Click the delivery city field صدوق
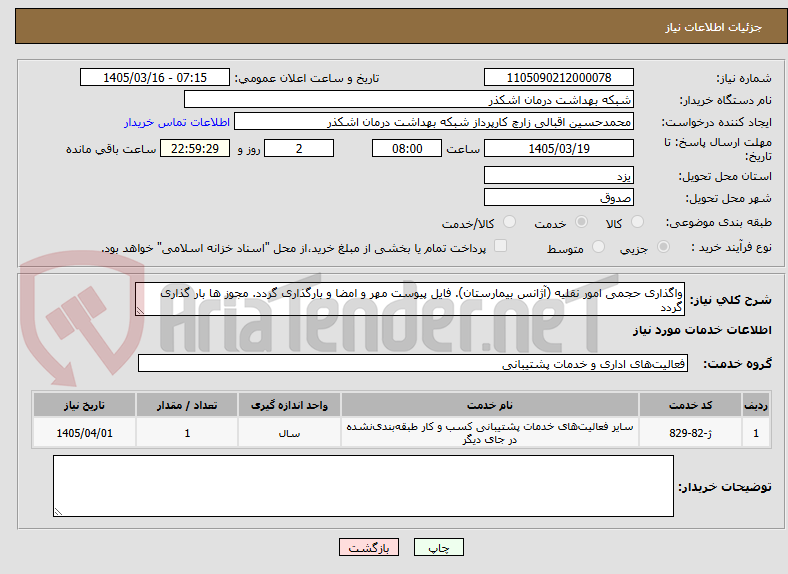788x574 pixels. [x=559, y=197]
